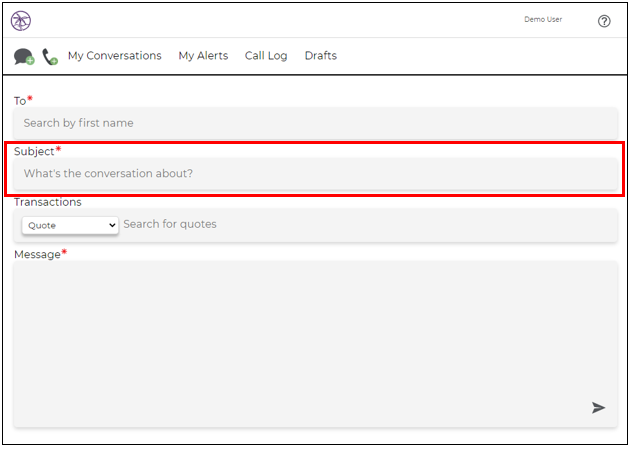This screenshot has height=449, width=631.
Task: Click the Message field label
Action: click(x=37, y=255)
